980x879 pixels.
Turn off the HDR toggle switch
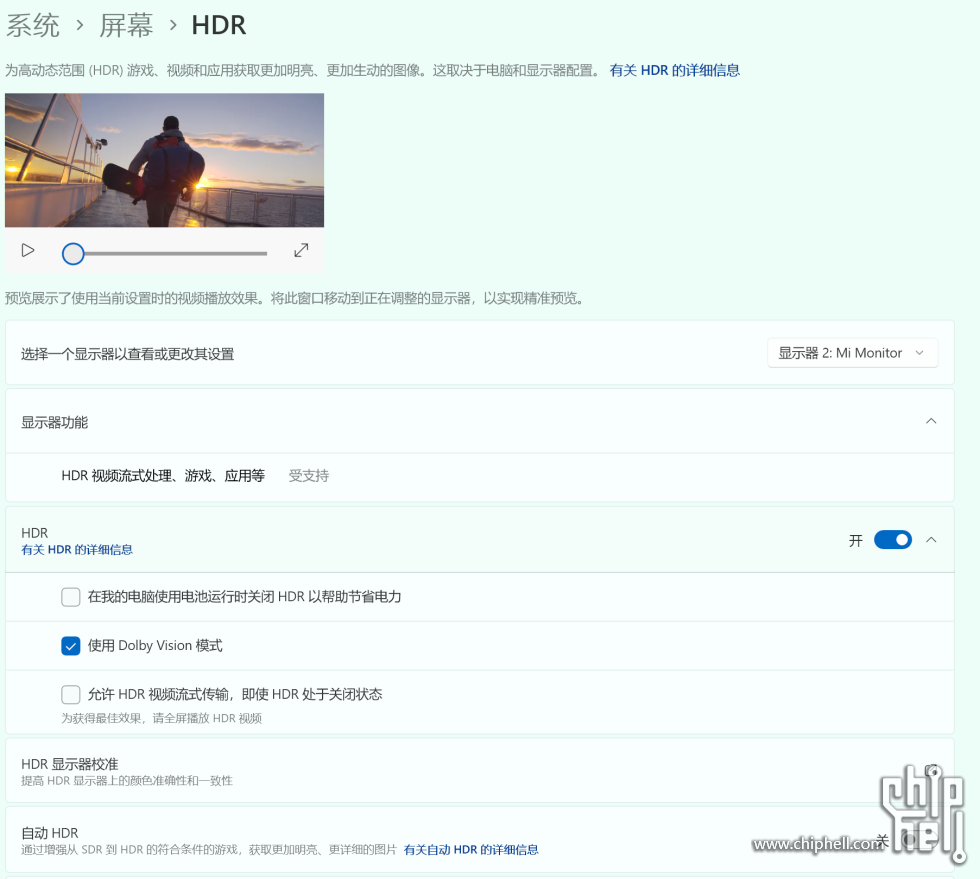pyautogui.click(x=892, y=540)
